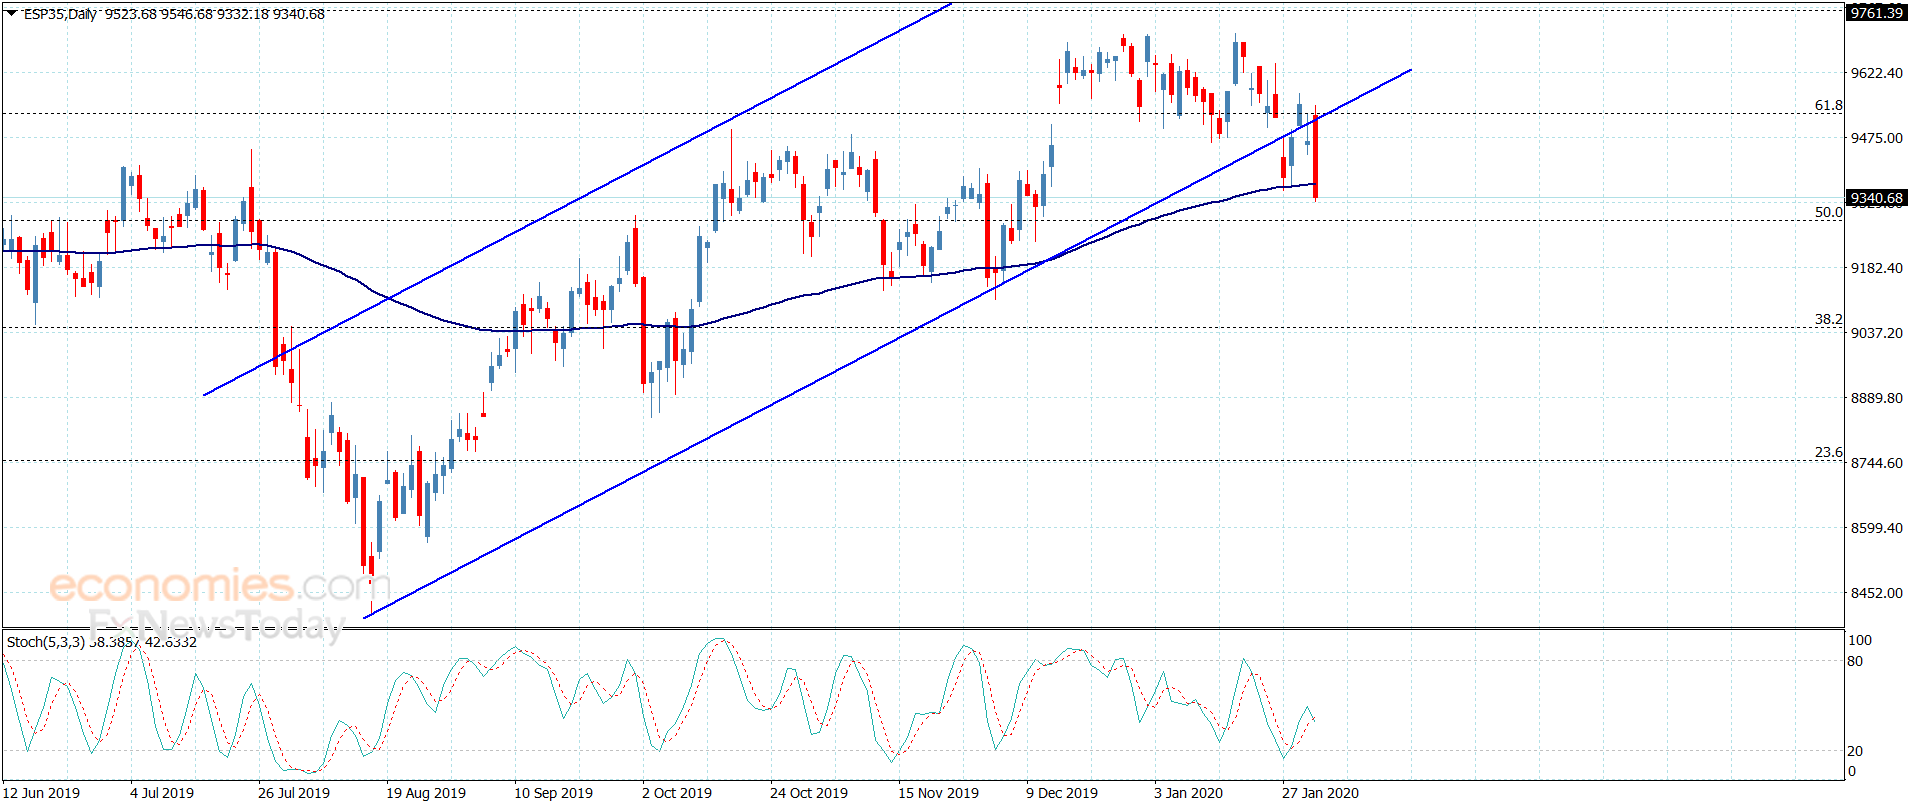Click the stochastic 80 level label
This screenshot has height=807, width=1916.
(1855, 661)
